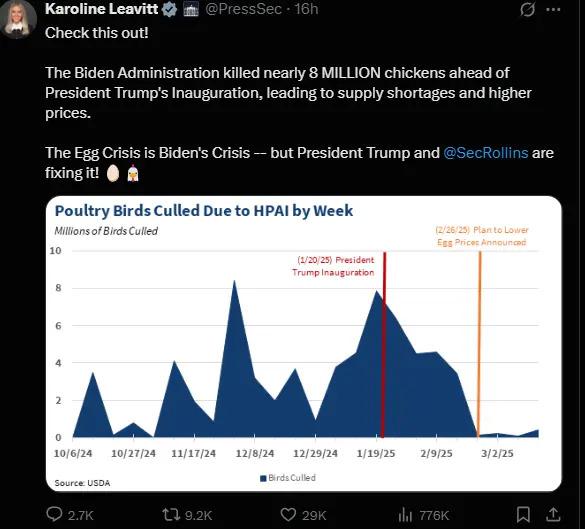Open the @PressSec handle
Screen dimensions: 585x529
click(x=243, y=9)
